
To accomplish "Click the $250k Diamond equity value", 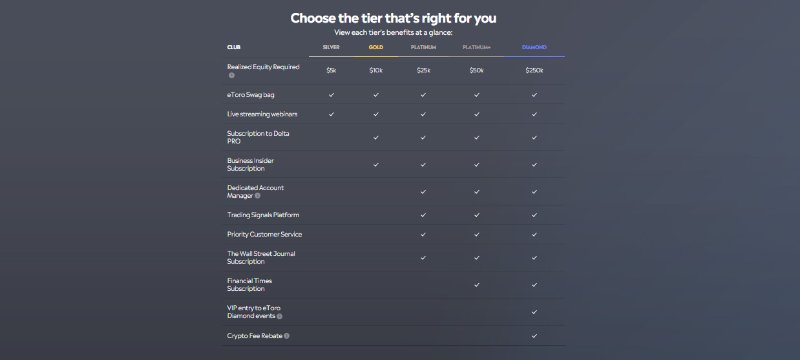I will coord(534,71).
